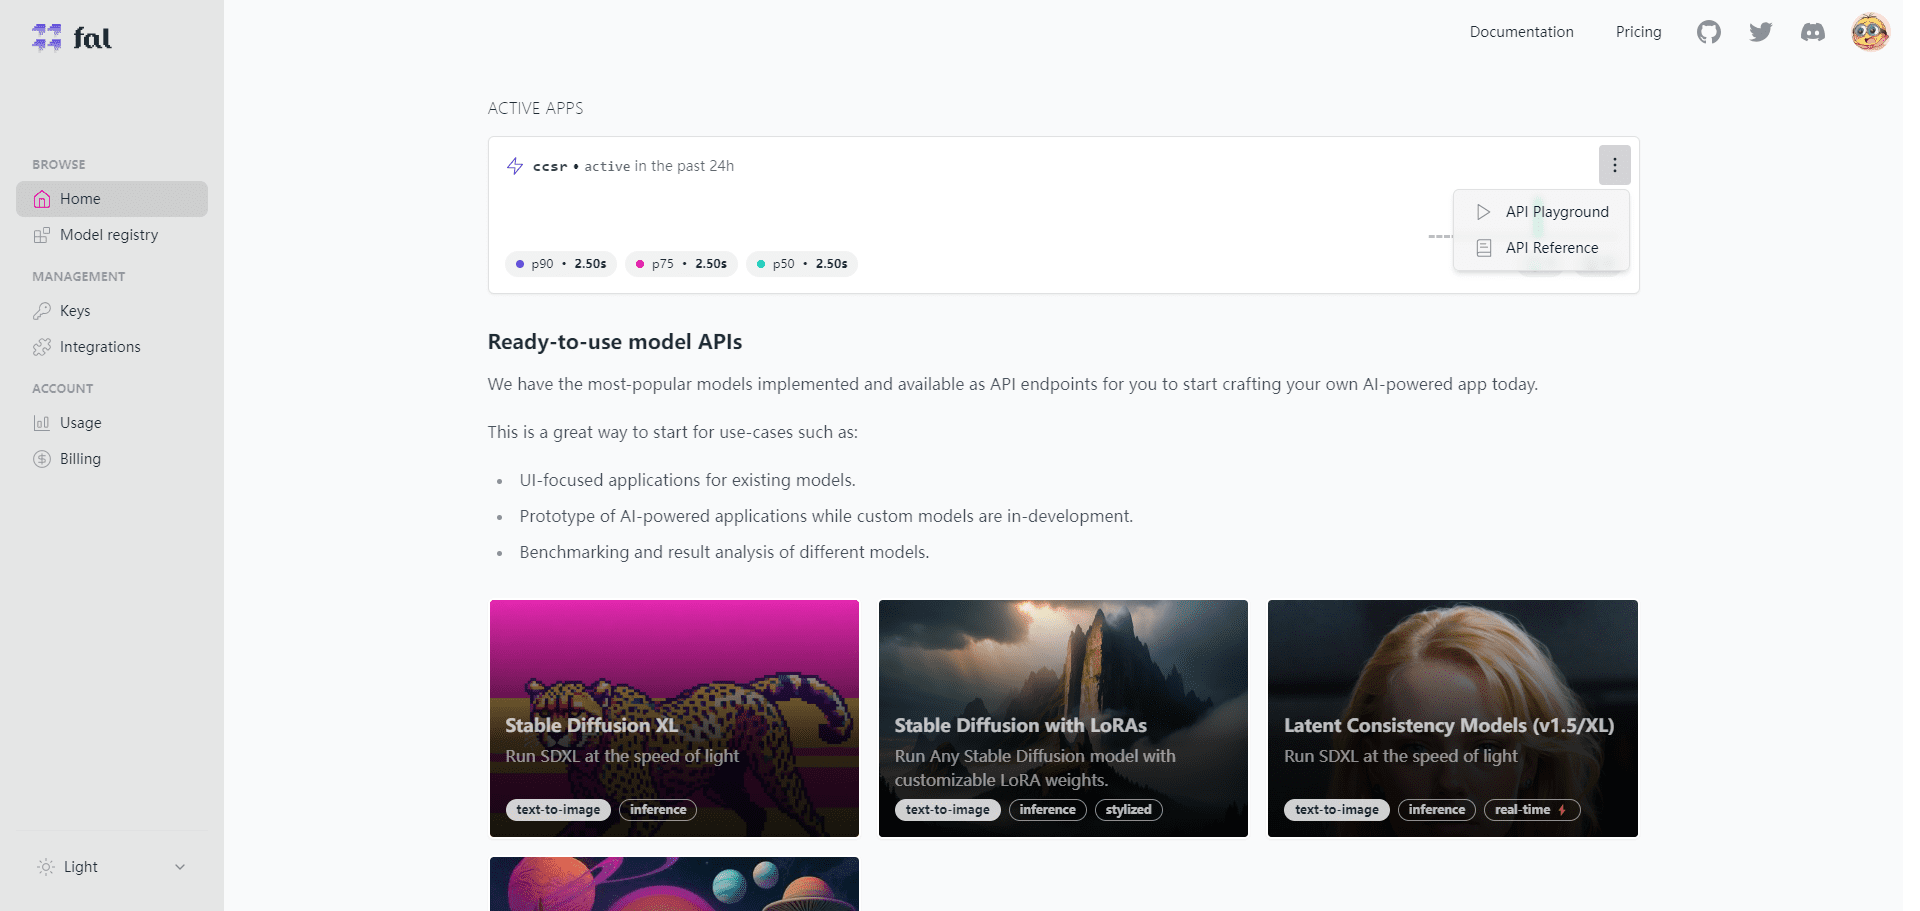
Task: Click the Home house icon
Action: (42, 199)
